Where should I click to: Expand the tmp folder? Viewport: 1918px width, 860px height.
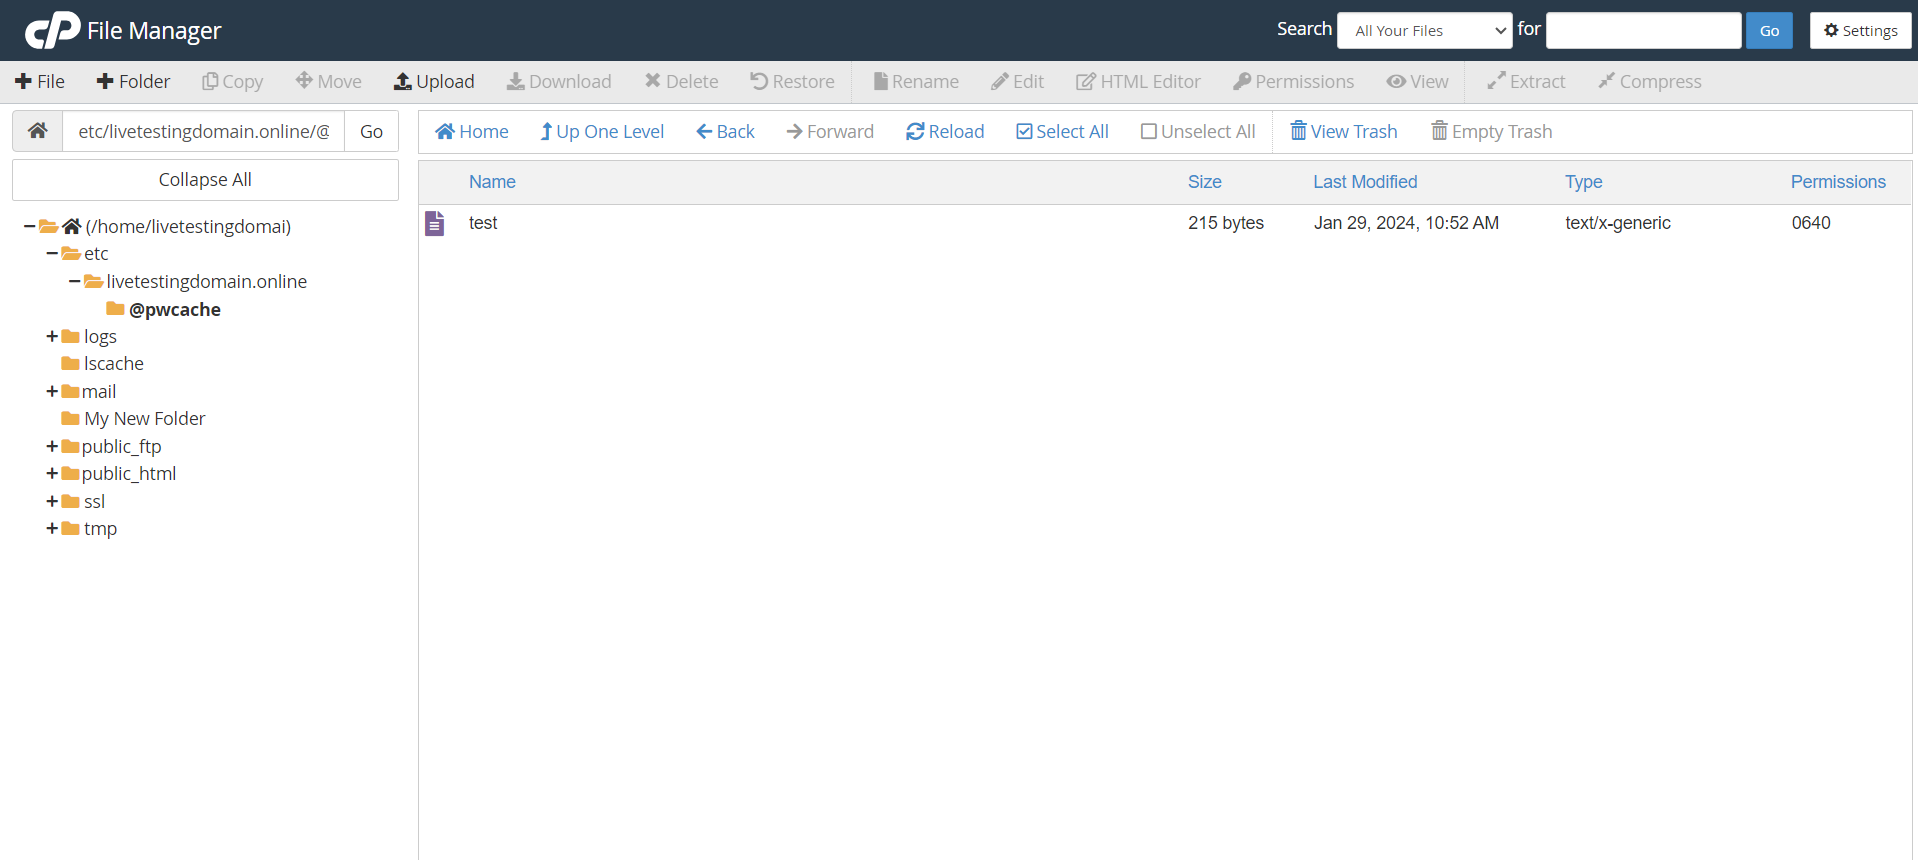pyautogui.click(x=52, y=528)
